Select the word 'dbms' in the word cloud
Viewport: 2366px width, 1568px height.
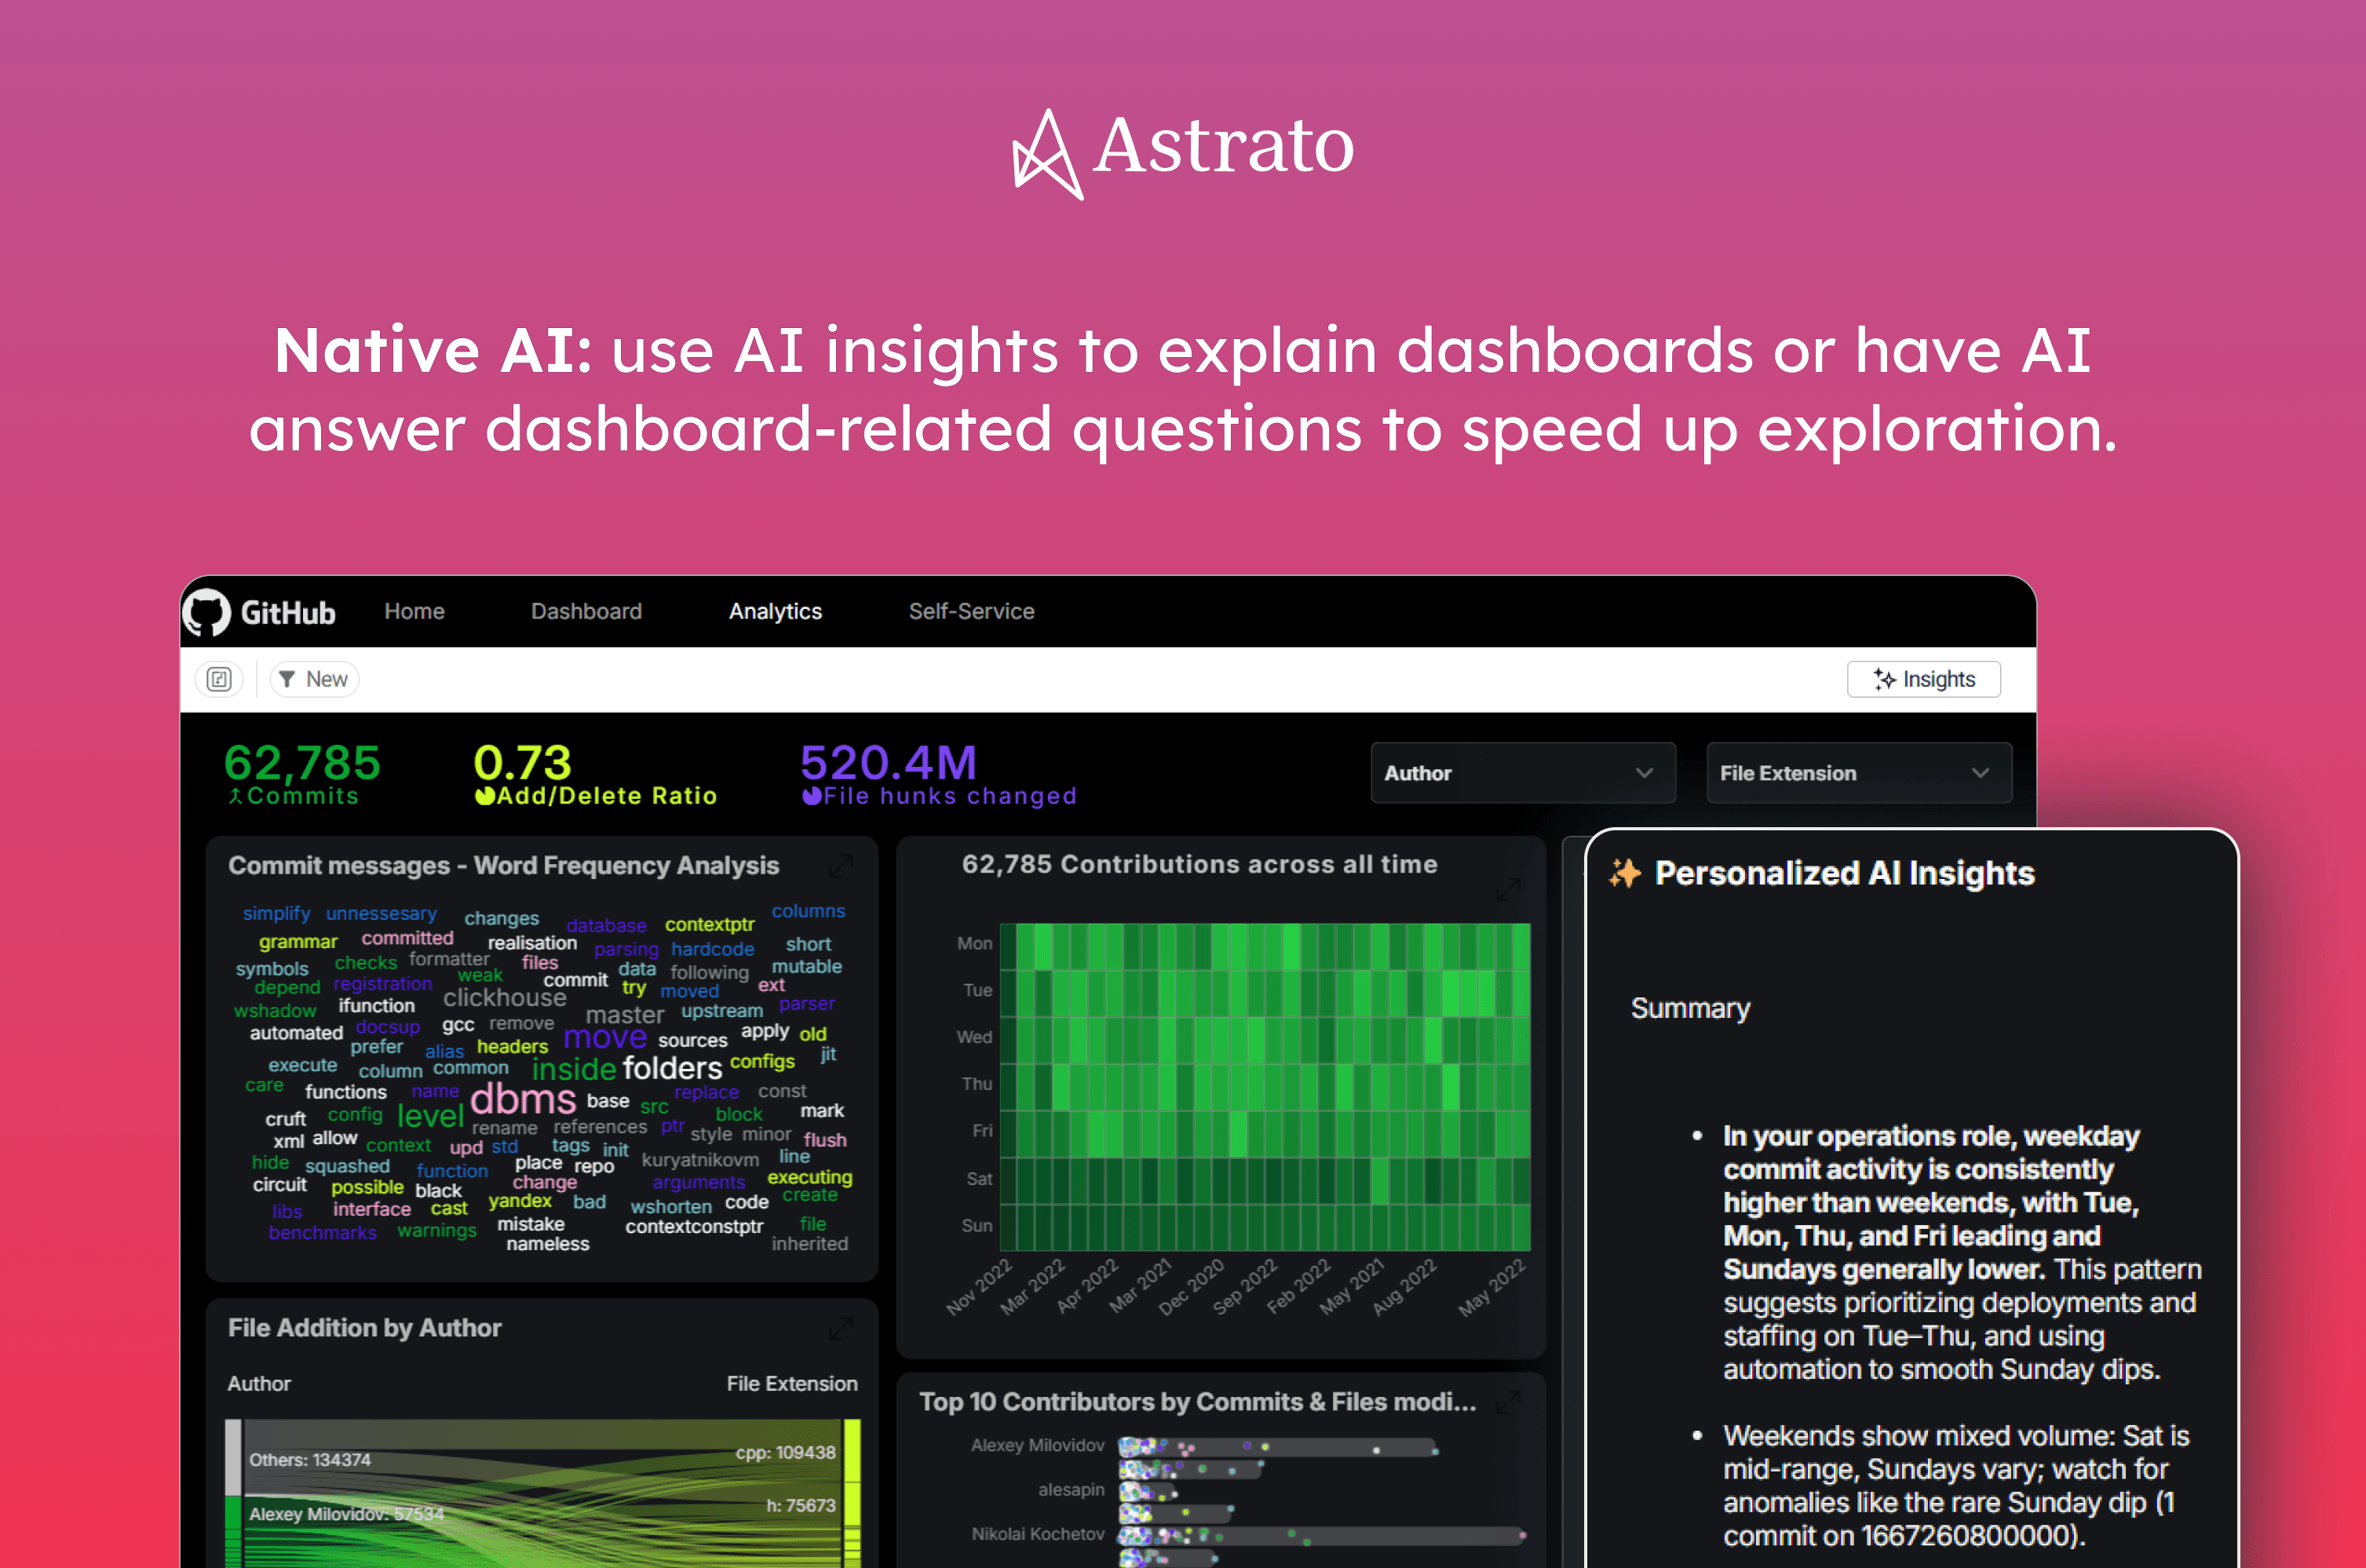(x=523, y=1100)
